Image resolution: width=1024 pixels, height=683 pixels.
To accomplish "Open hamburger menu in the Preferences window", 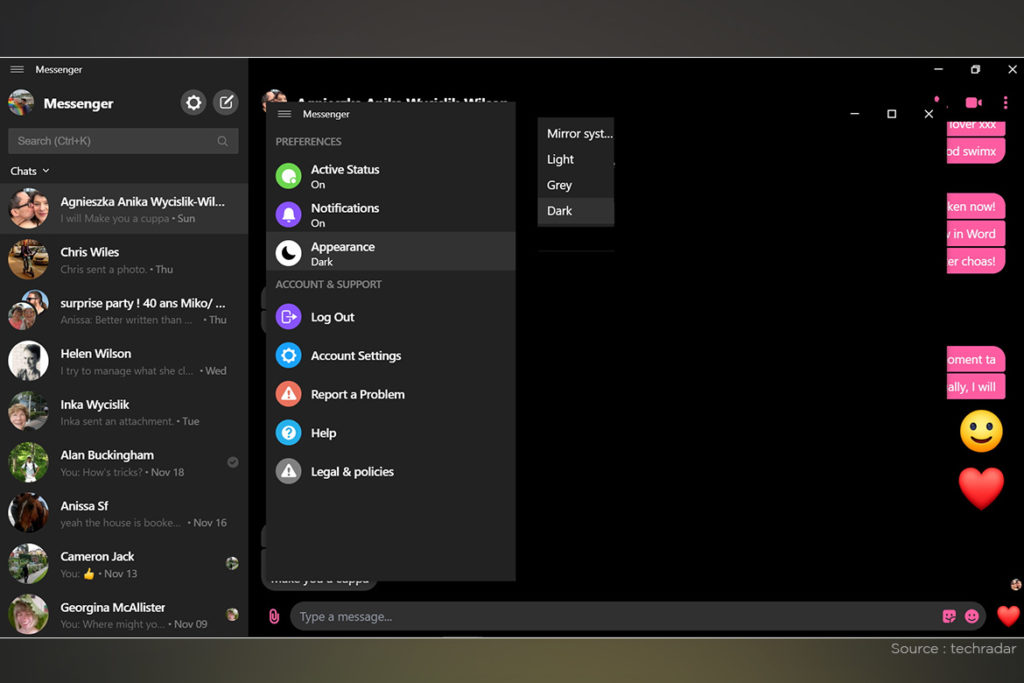I will tap(284, 114).
